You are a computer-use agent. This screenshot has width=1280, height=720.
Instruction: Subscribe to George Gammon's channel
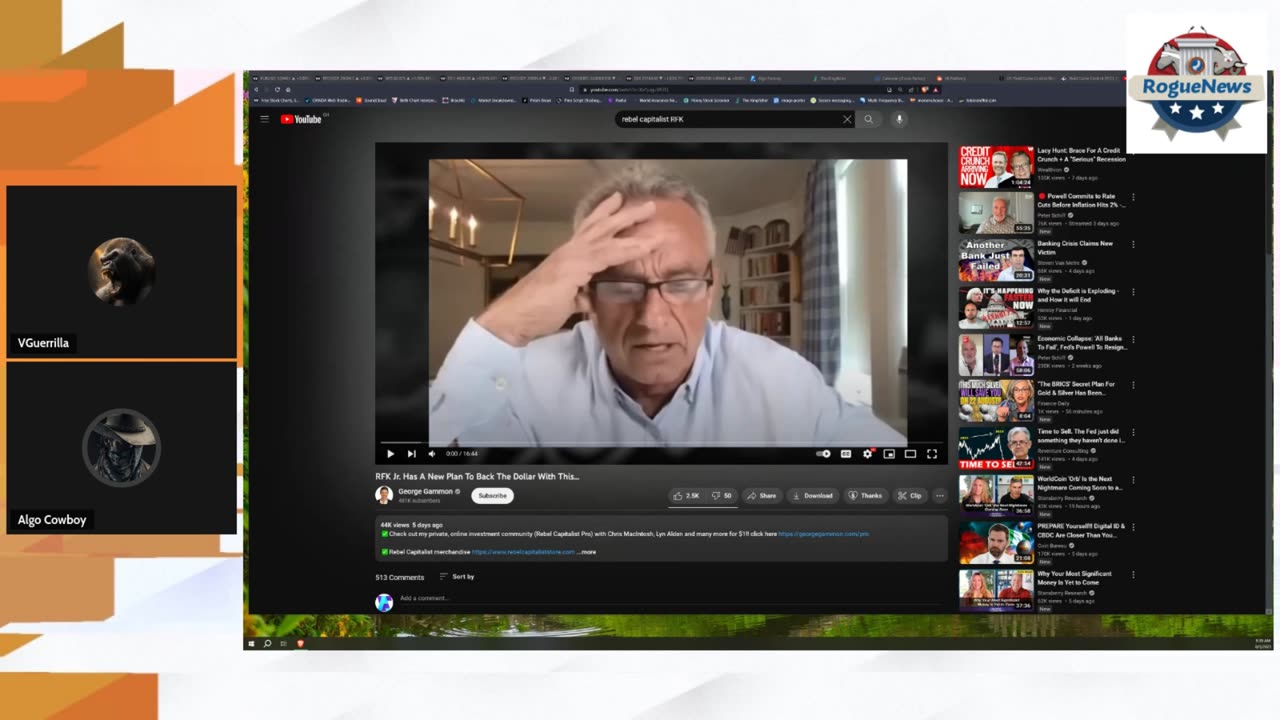(x=492, y=495)
